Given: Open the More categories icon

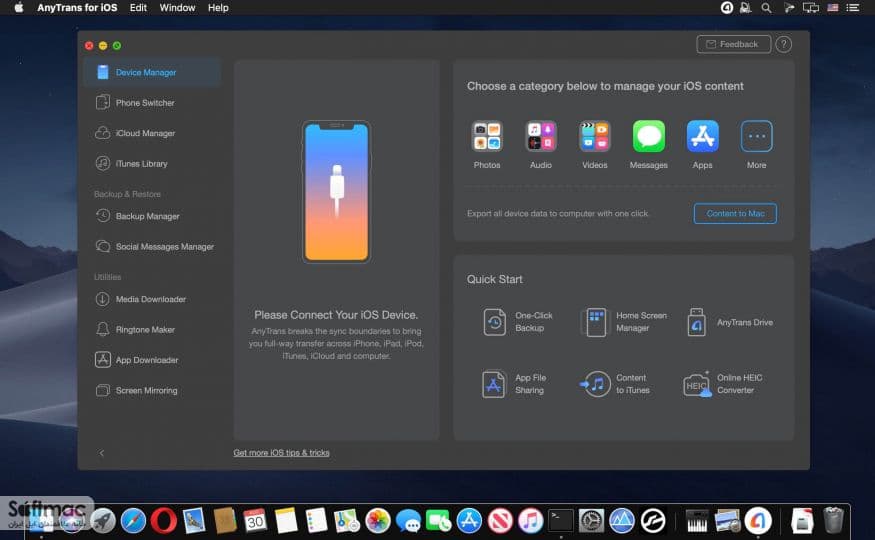Looking at the screenshot, I should [756, 136].
